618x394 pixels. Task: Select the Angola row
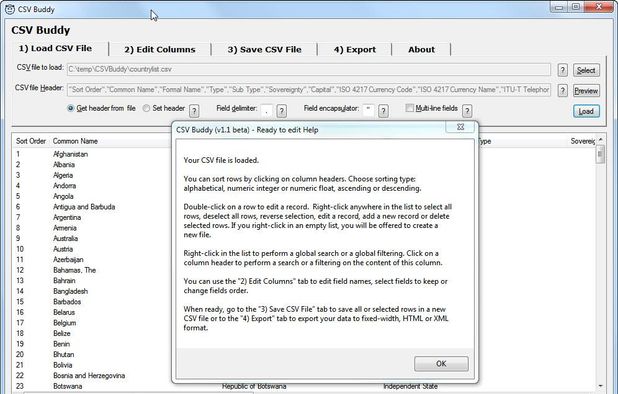[63, 196]
